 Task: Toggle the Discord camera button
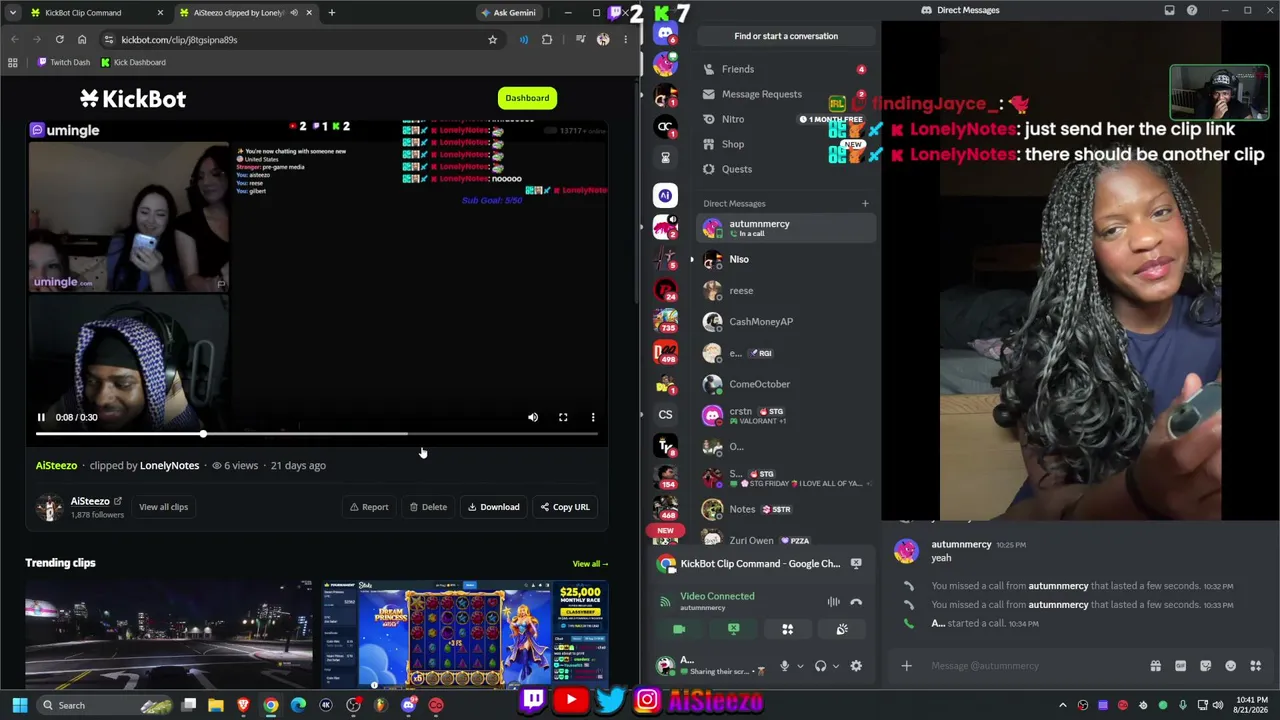tap(679, 629)
